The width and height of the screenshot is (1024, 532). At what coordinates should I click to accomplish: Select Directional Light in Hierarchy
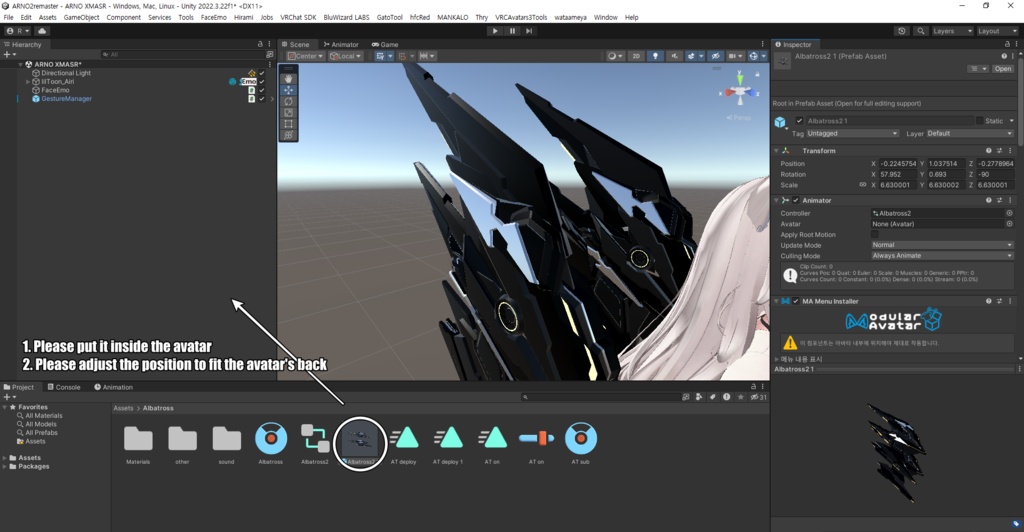(66, 73)
